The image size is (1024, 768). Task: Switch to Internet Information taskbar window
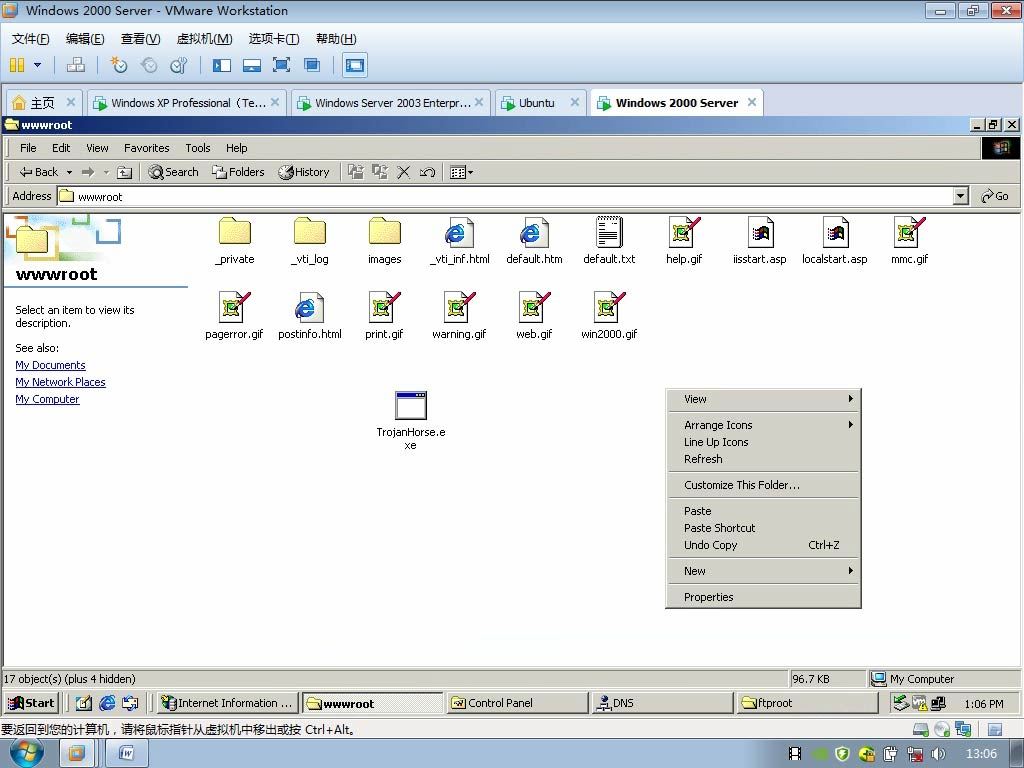[x=227, y=703]
